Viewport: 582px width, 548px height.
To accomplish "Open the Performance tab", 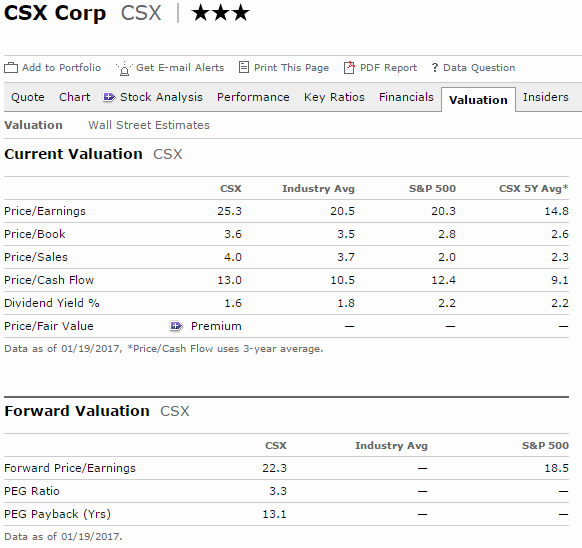I will 253,97.
